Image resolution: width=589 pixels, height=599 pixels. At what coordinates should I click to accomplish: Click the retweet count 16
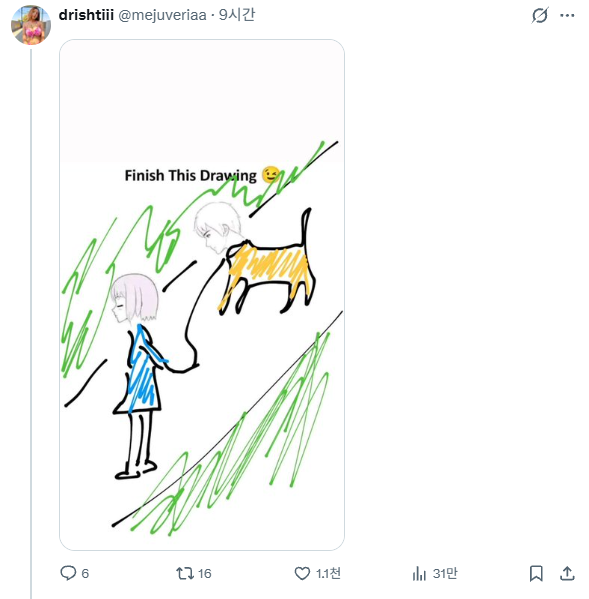tap(205, 573)
